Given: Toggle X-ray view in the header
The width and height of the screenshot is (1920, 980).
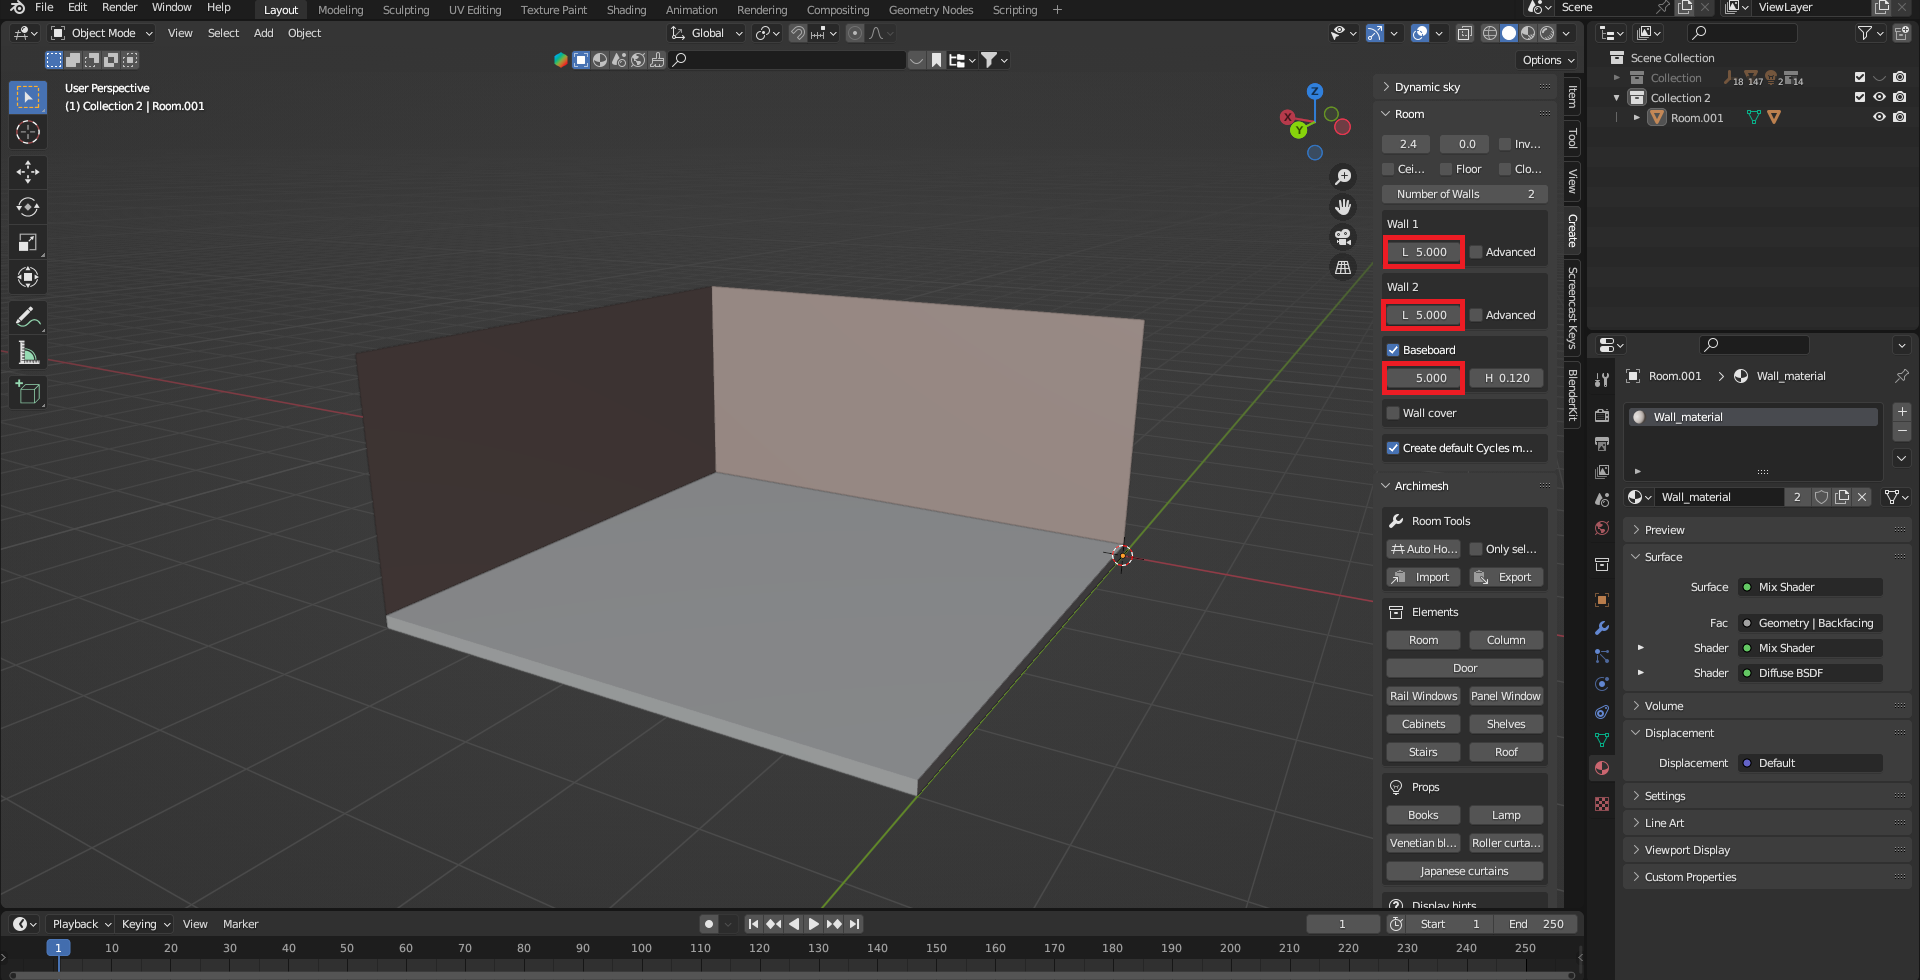Looking at the screenshot, I should [x=1464, y=33].
